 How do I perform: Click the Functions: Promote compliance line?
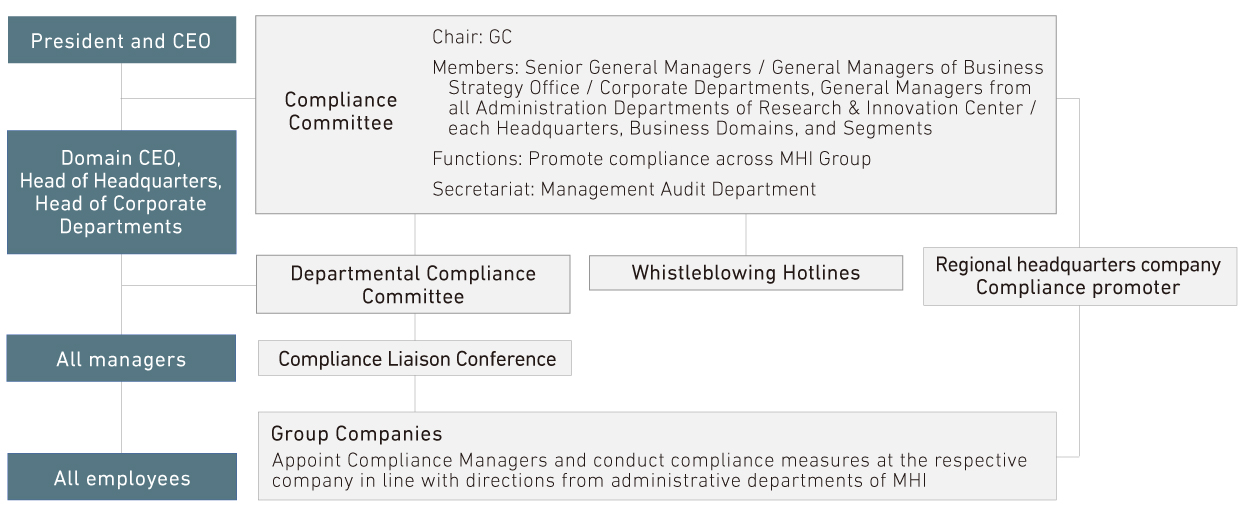[x=651, y=159]
